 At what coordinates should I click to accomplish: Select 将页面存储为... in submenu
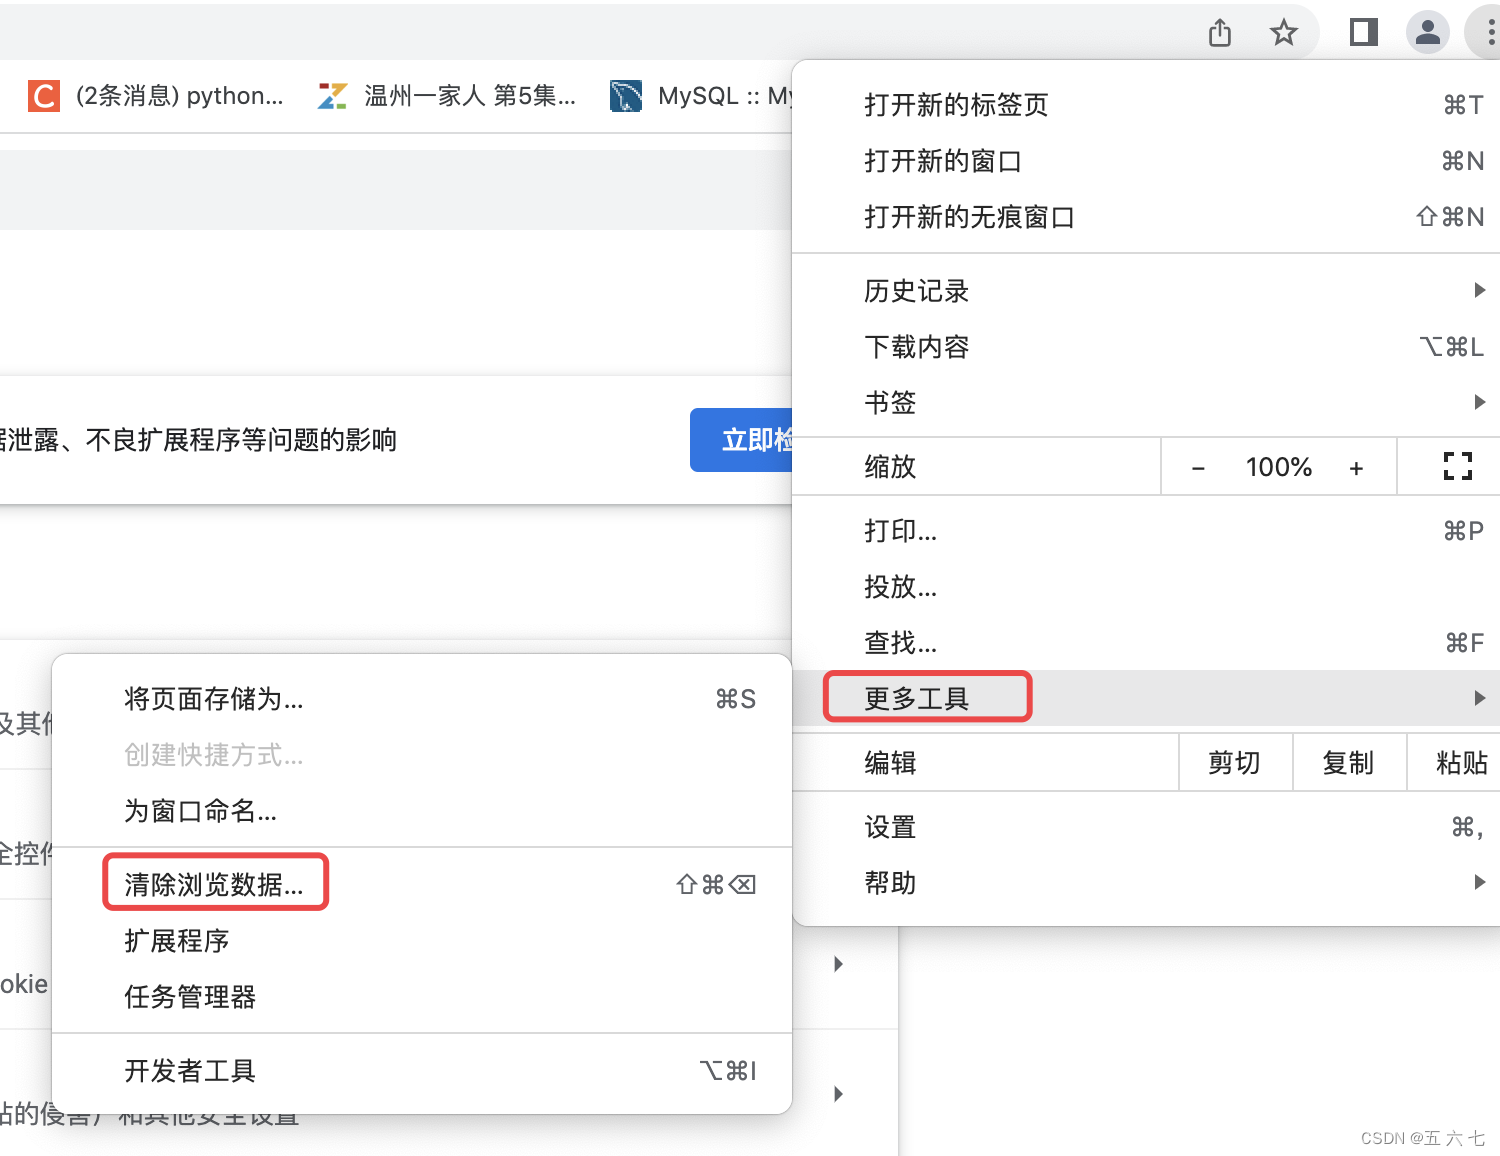[x=422, y=699]
